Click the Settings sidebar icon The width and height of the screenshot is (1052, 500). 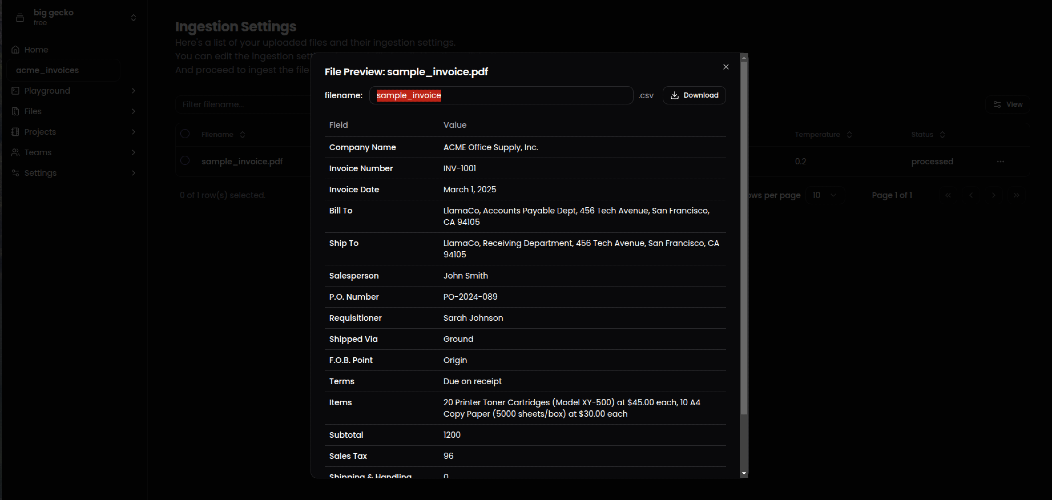[x=15, y=173]
